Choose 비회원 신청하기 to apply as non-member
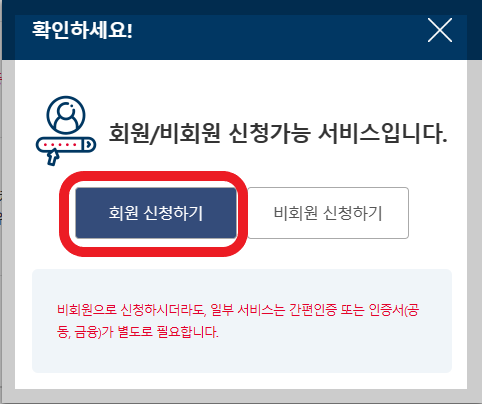The width and height of the screenshot is (482, 404). 328,213
